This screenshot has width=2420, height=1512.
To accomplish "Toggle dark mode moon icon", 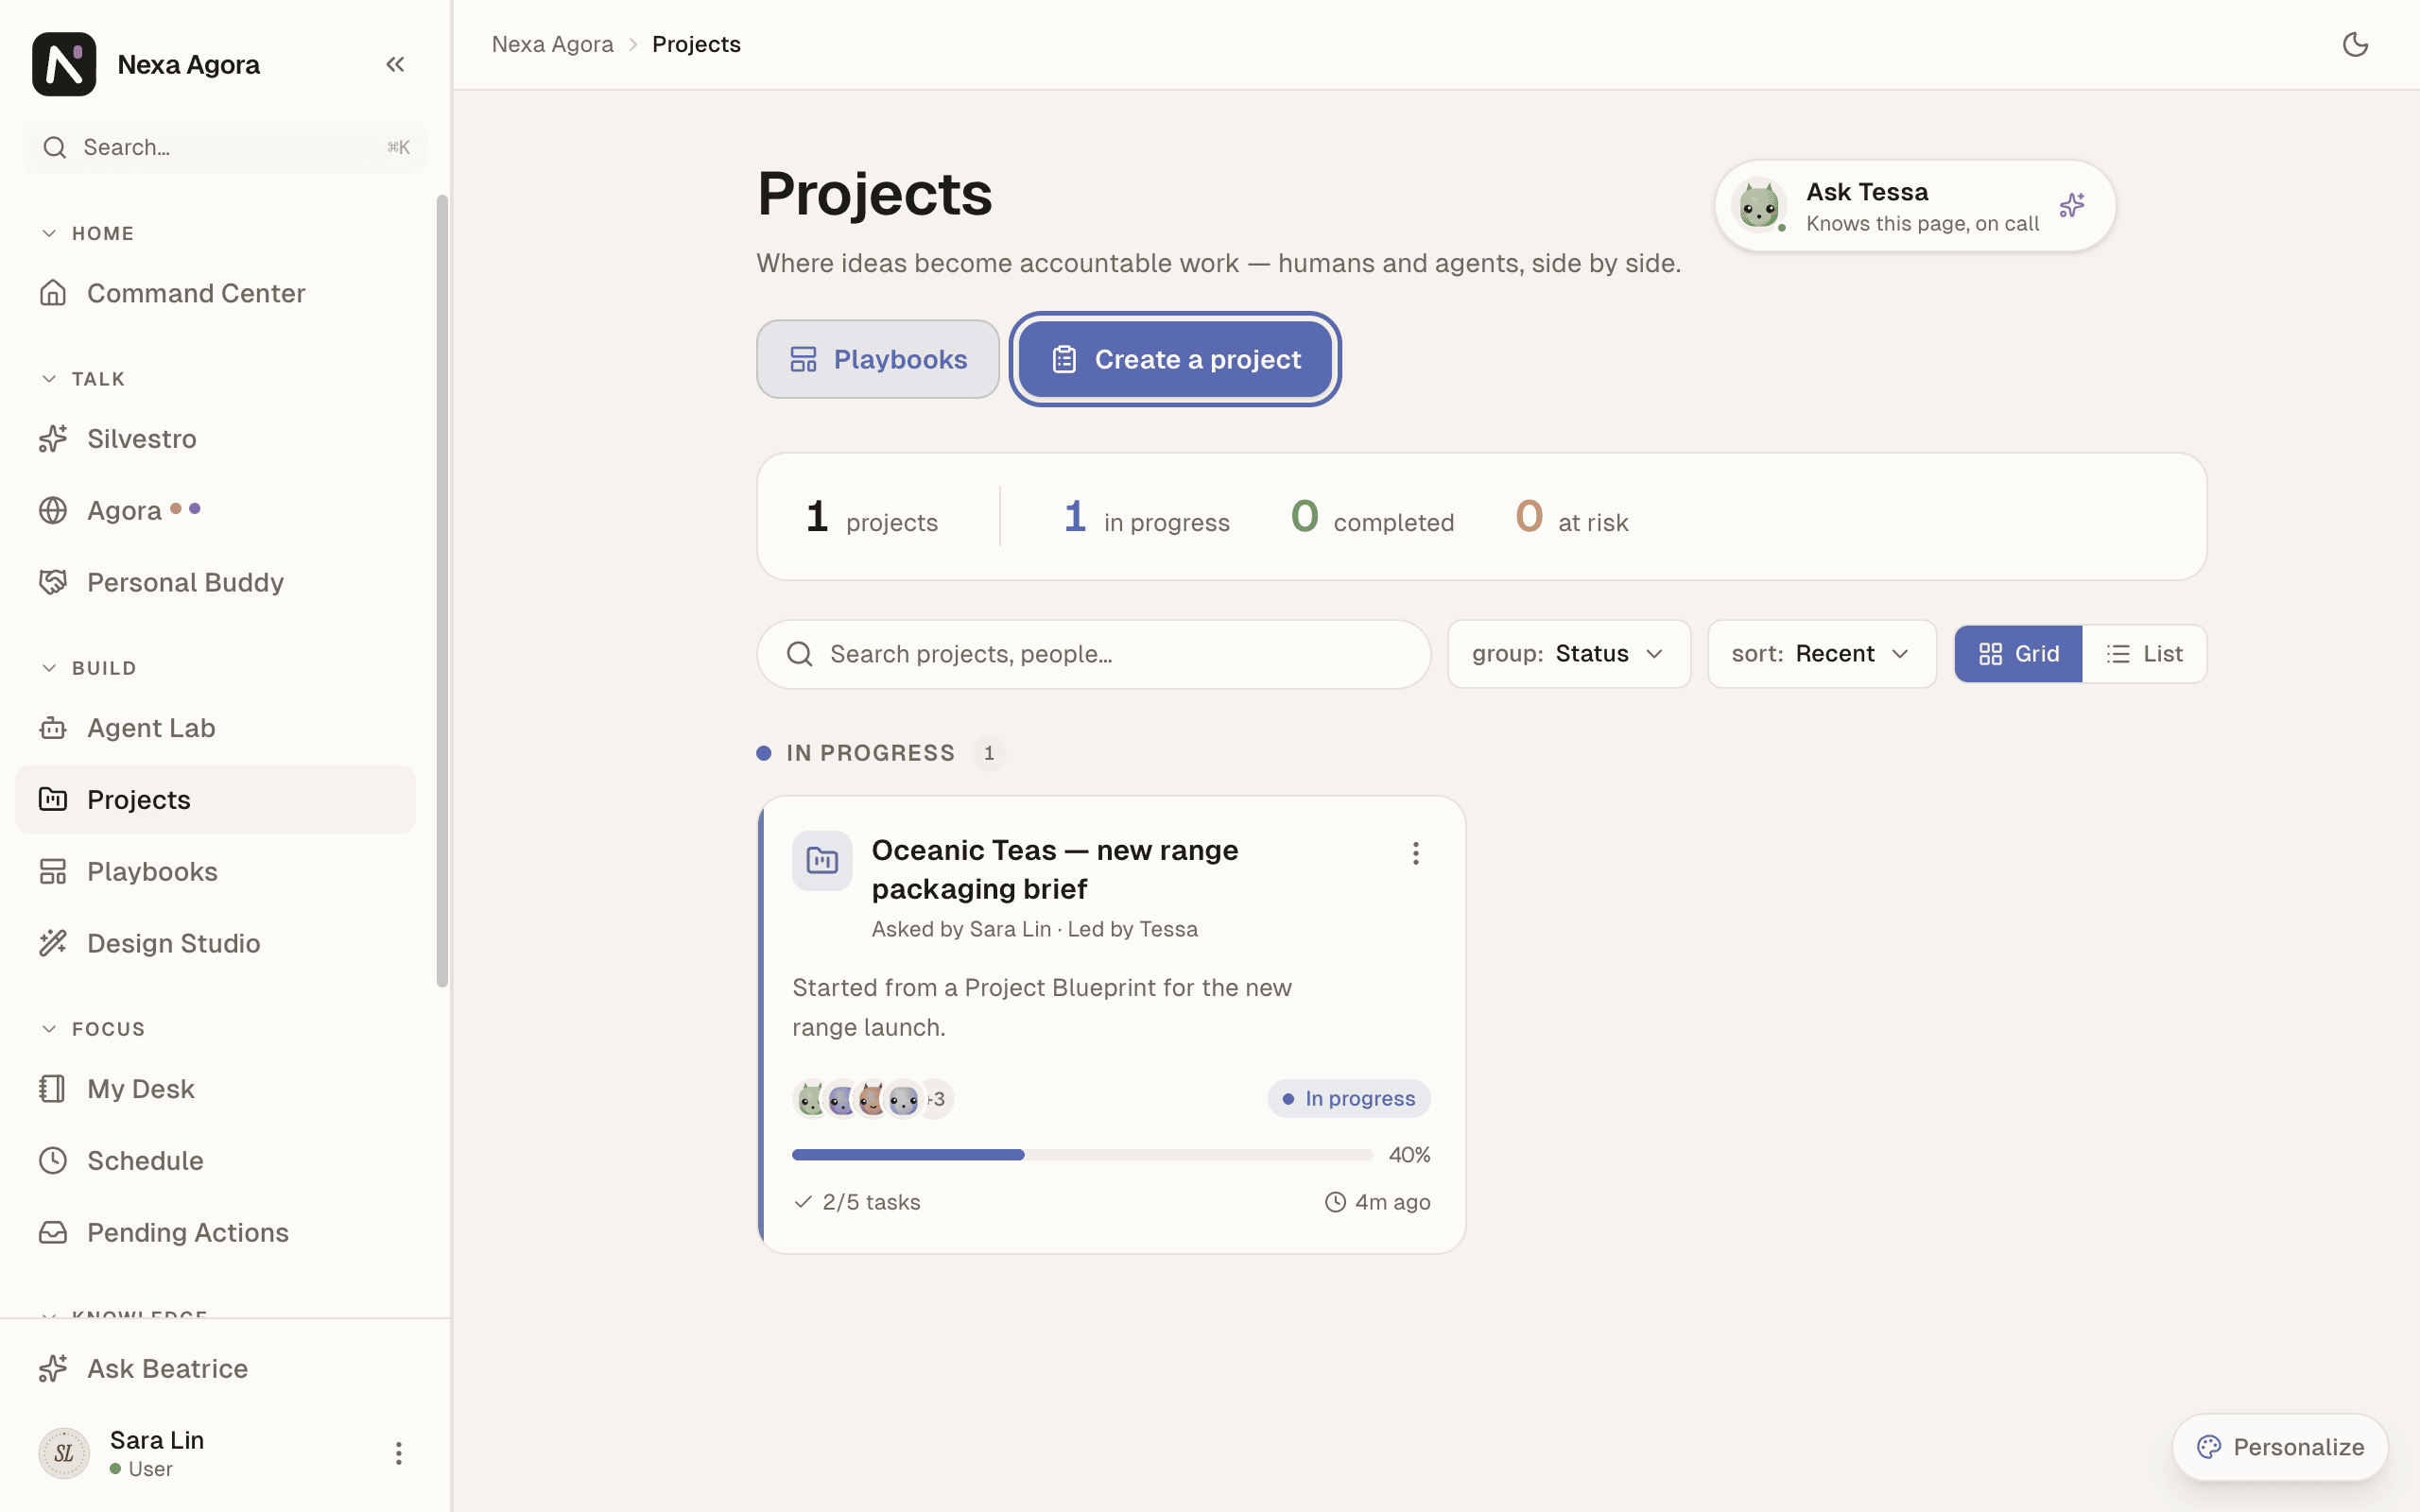I will [x=2355, y=44].
